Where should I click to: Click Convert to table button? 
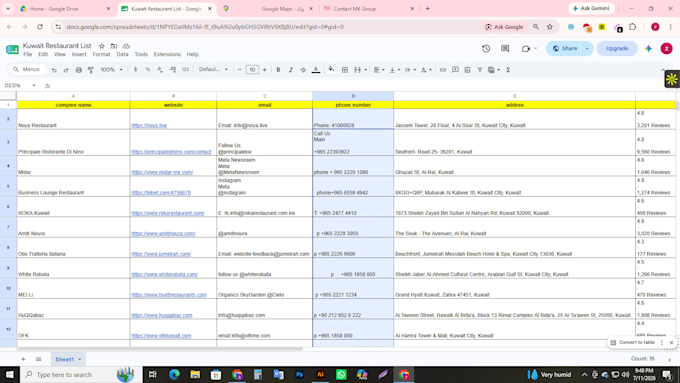coord(632,342)
